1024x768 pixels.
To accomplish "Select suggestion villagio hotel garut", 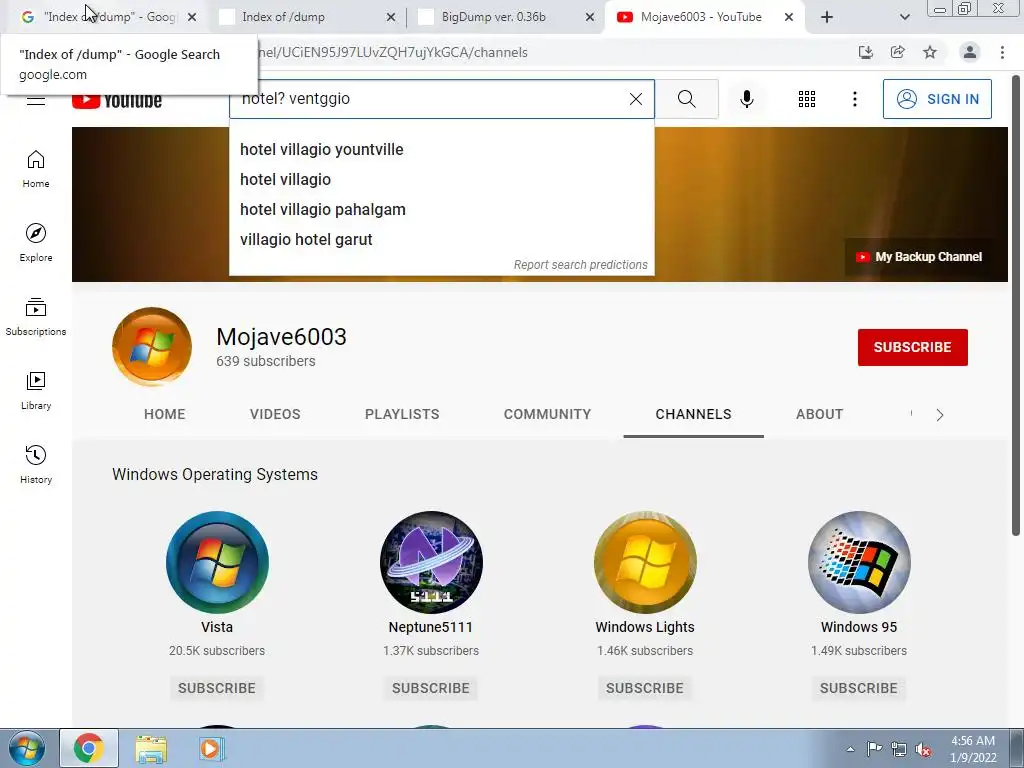I will click(x=441, y=240).
